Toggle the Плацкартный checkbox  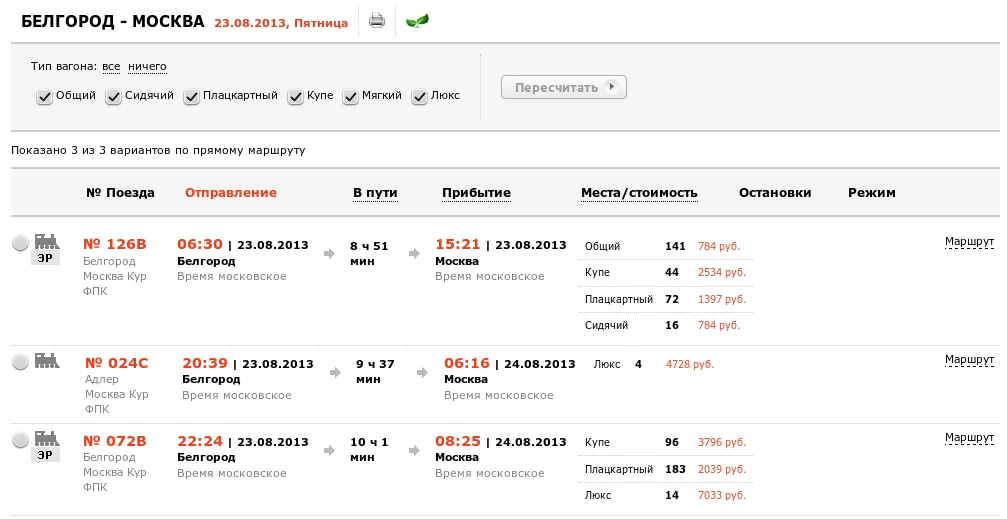coord(191,97)
